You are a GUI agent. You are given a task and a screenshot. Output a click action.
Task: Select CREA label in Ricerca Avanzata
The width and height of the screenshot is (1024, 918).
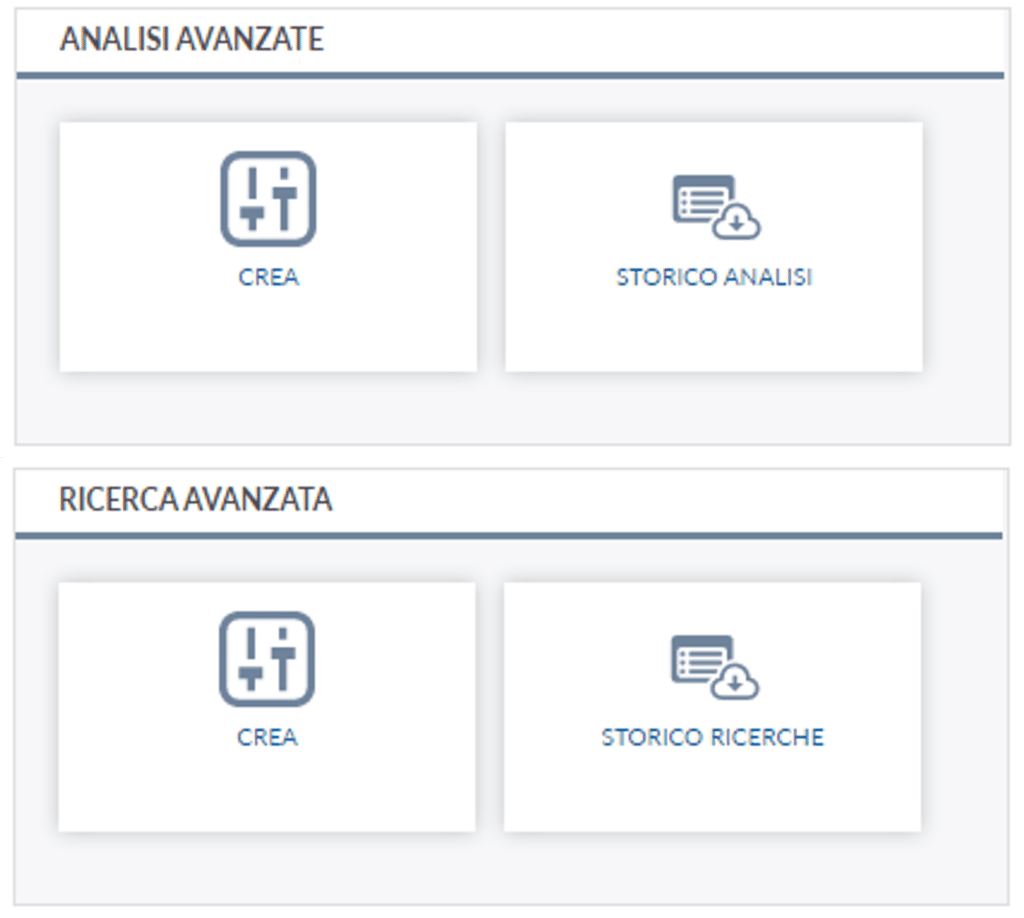click(267, 738)
